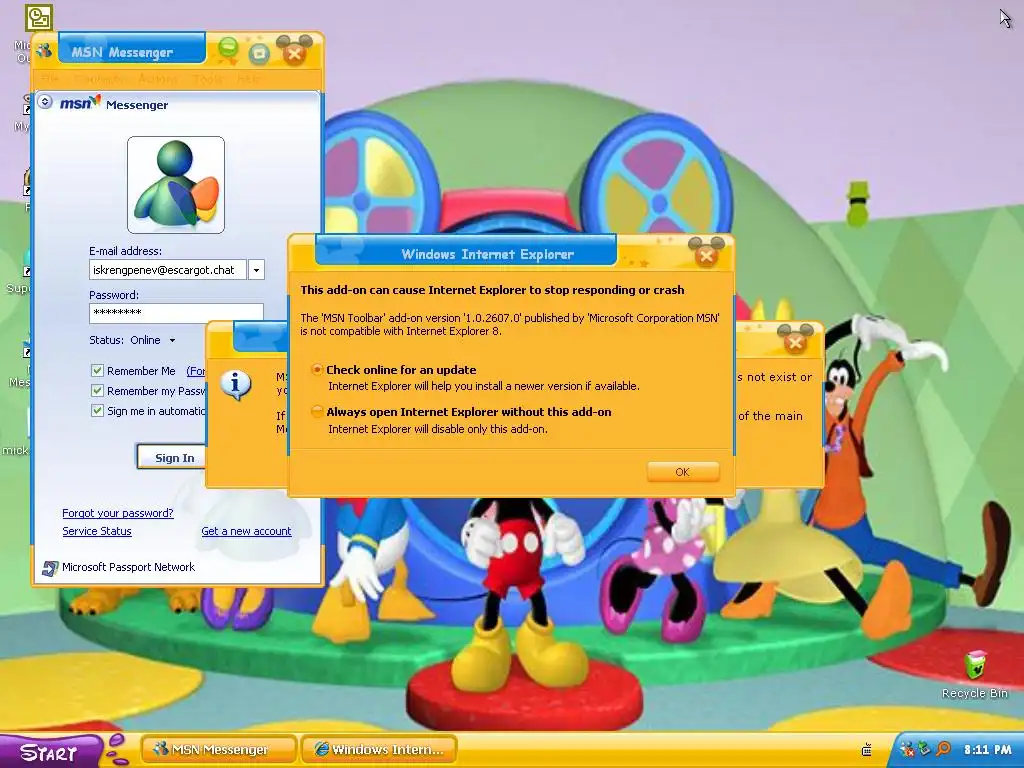Open the Microsoft Outlook desktop icon
Viewport: 1024px width, 768px height.
pyautogui.click(x=39, y=18)
